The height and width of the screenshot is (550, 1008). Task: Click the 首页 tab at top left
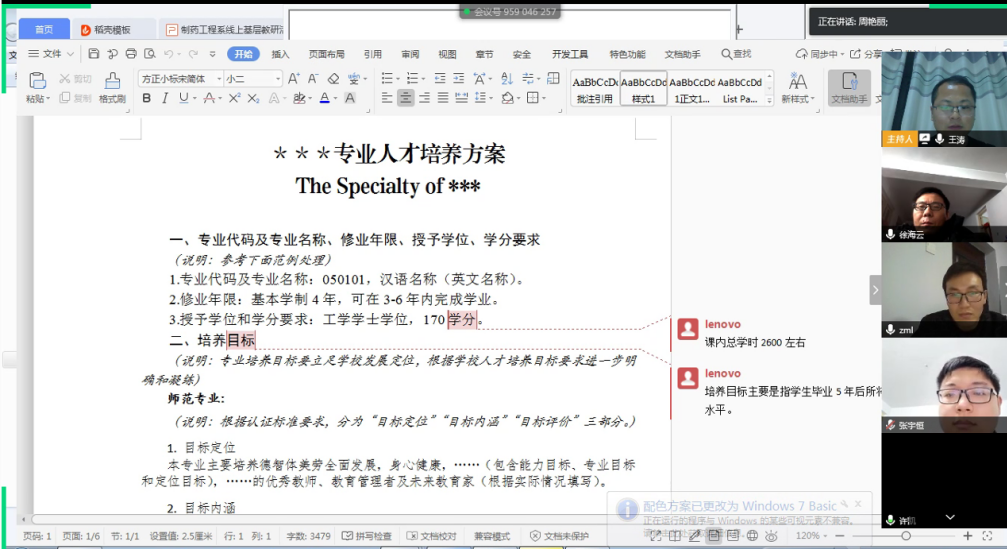pos(43,30)
